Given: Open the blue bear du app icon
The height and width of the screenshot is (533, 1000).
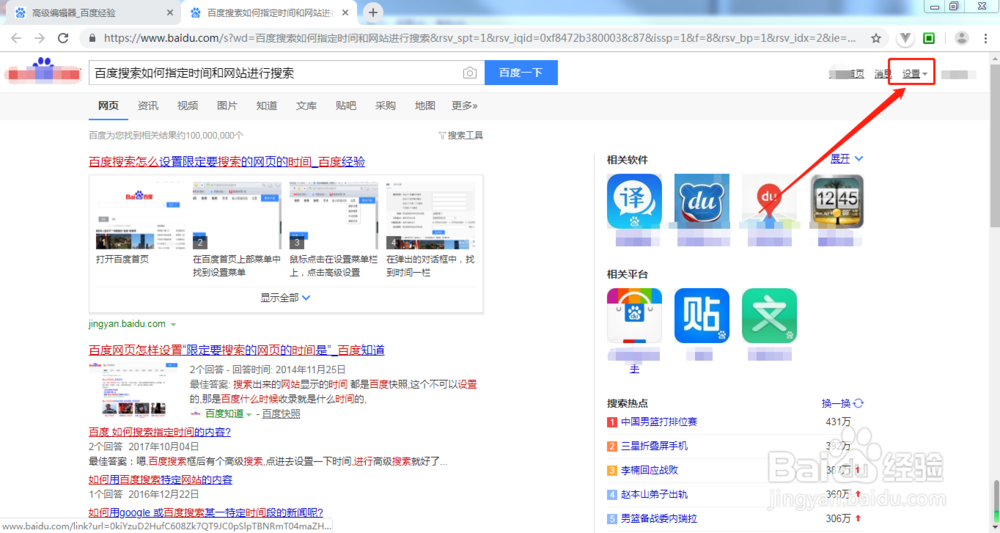Looking at the screenshot, I should (702, 201).
